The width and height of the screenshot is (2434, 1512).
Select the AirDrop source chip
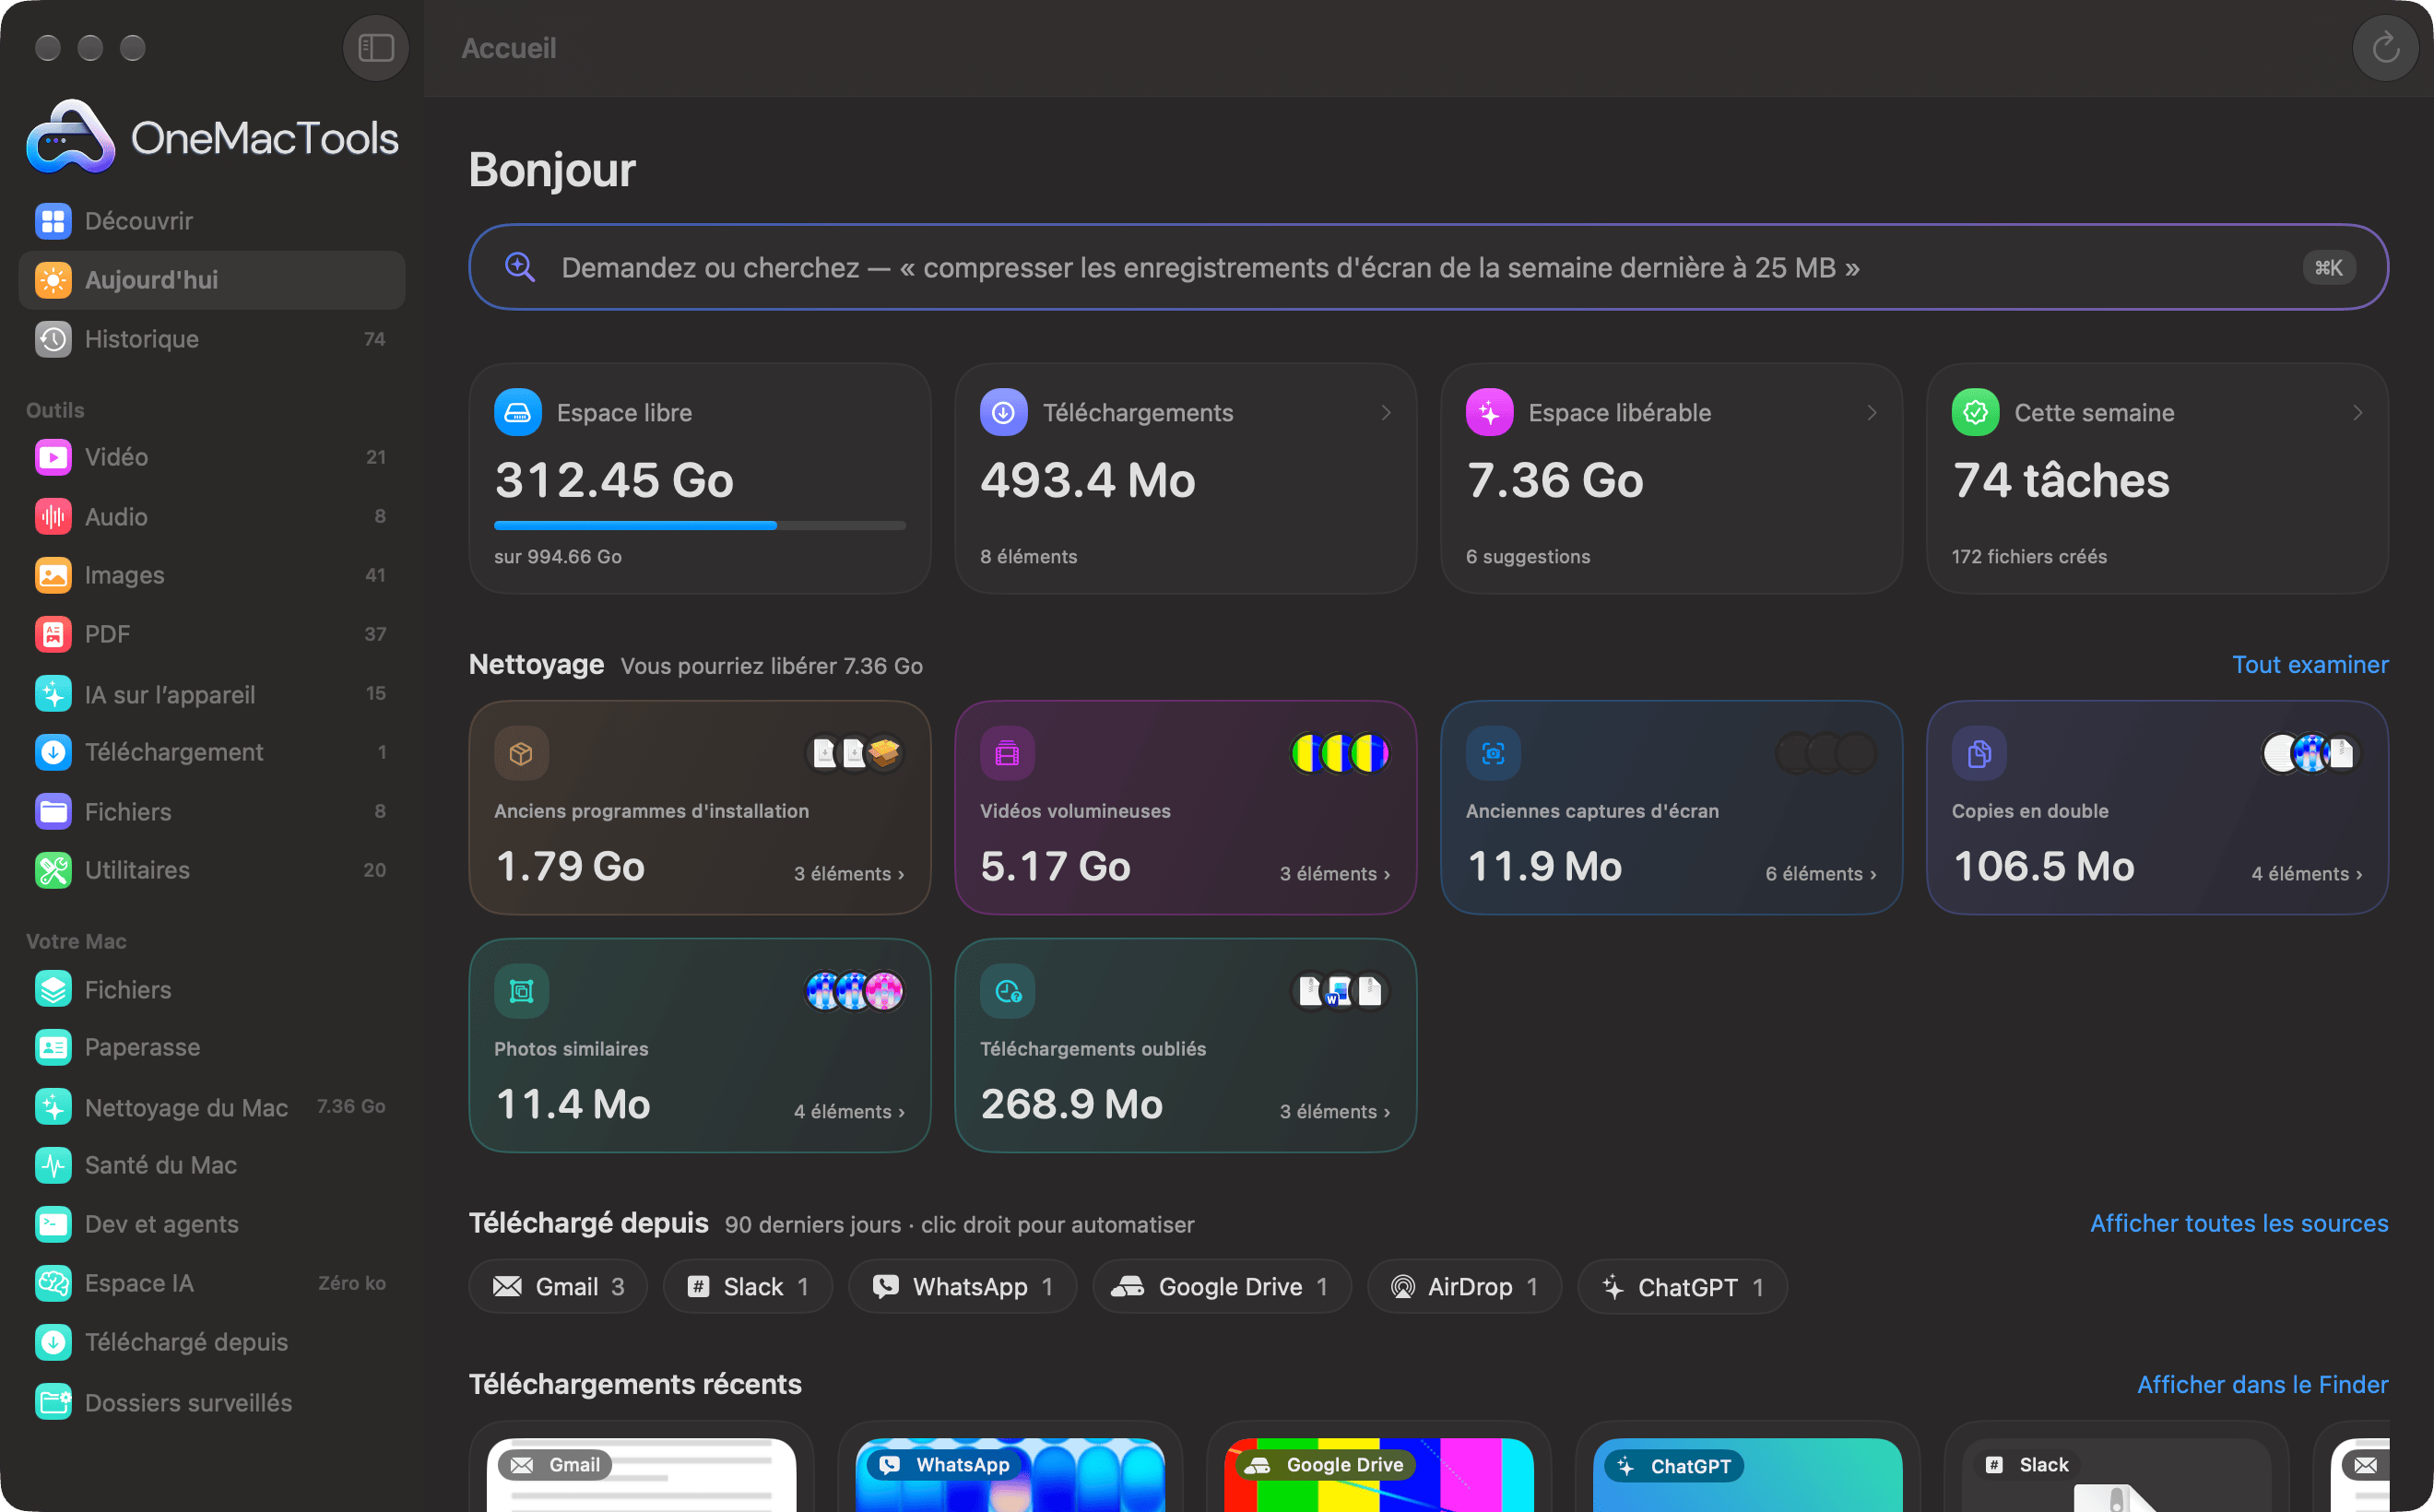(1464, 1286)
